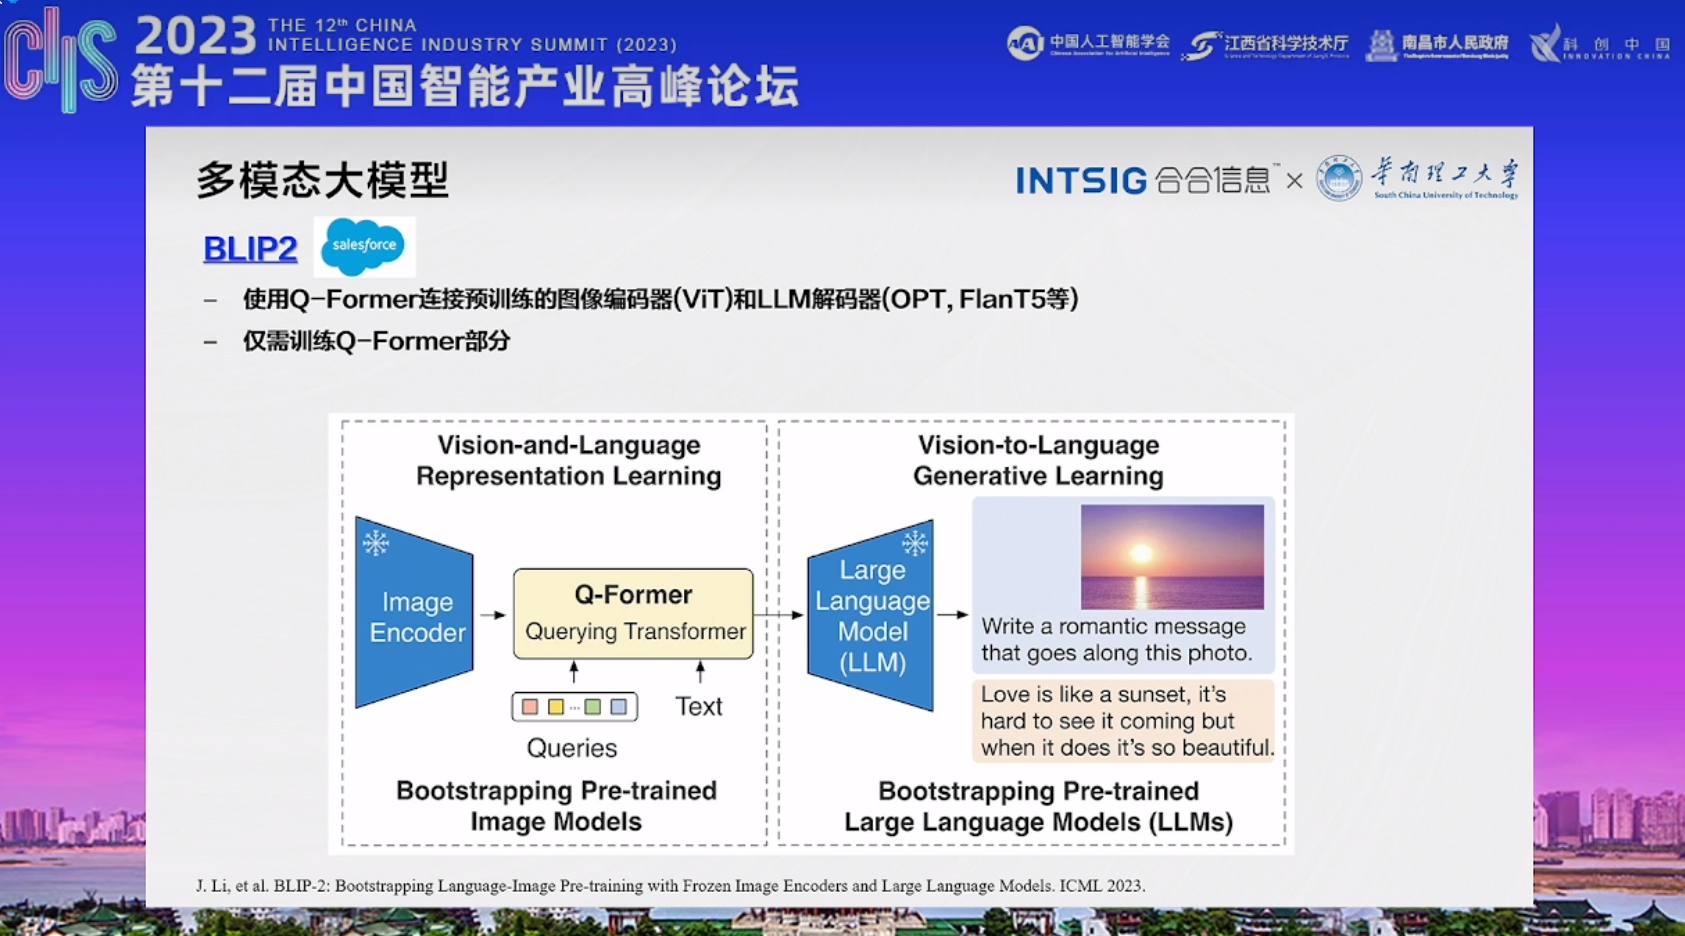Click the J. Li et al. citation line

tap(670, 886)
